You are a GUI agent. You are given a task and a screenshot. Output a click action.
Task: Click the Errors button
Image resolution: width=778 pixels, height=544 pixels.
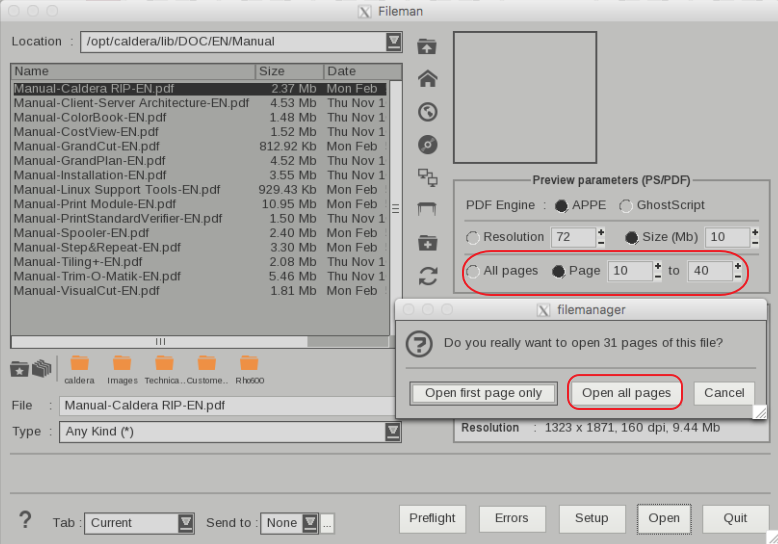(512, 519)
